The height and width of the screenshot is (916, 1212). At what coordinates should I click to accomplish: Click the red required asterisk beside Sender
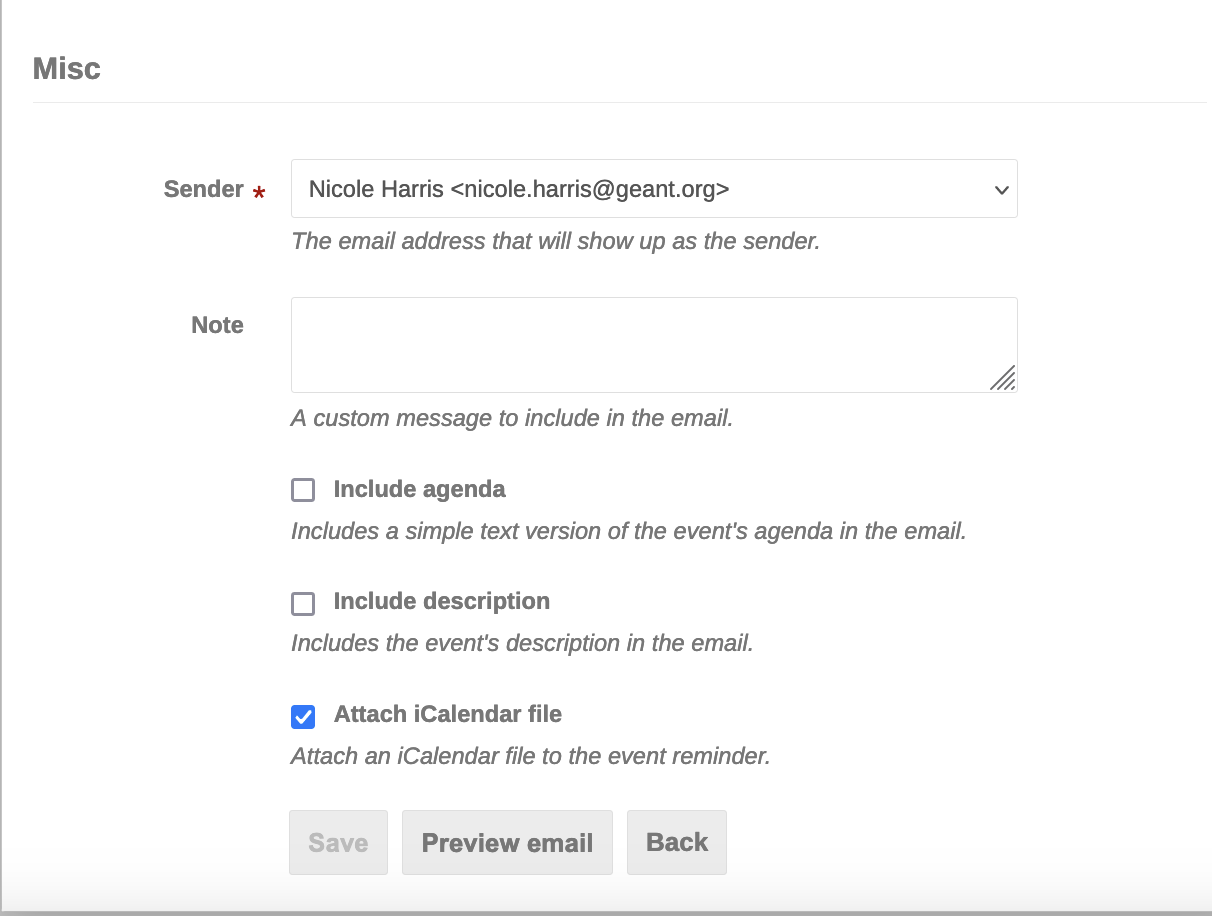[x=259, y=194]
